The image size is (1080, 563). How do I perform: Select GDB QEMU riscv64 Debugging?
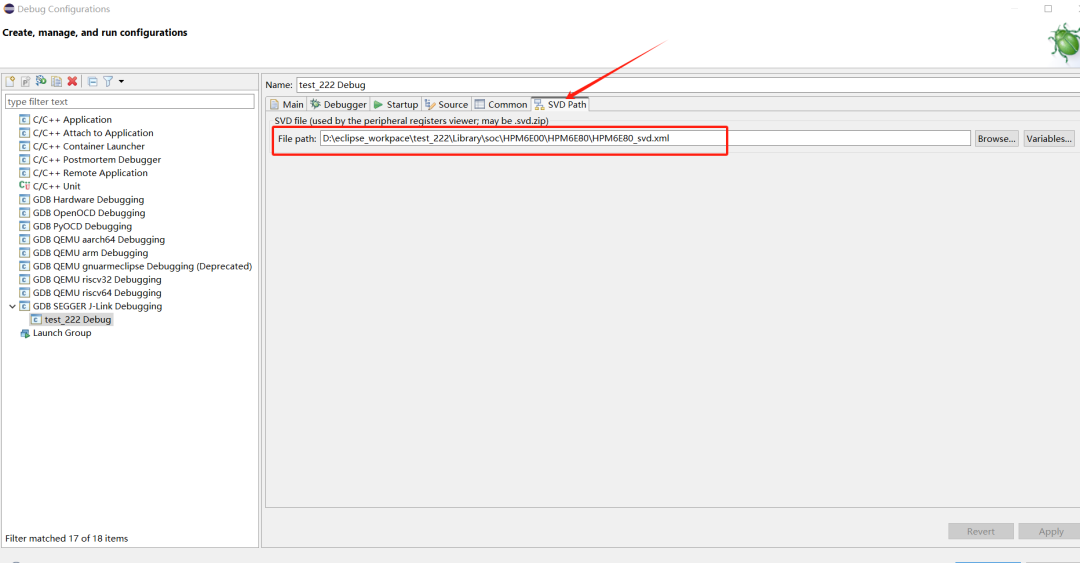97,293
